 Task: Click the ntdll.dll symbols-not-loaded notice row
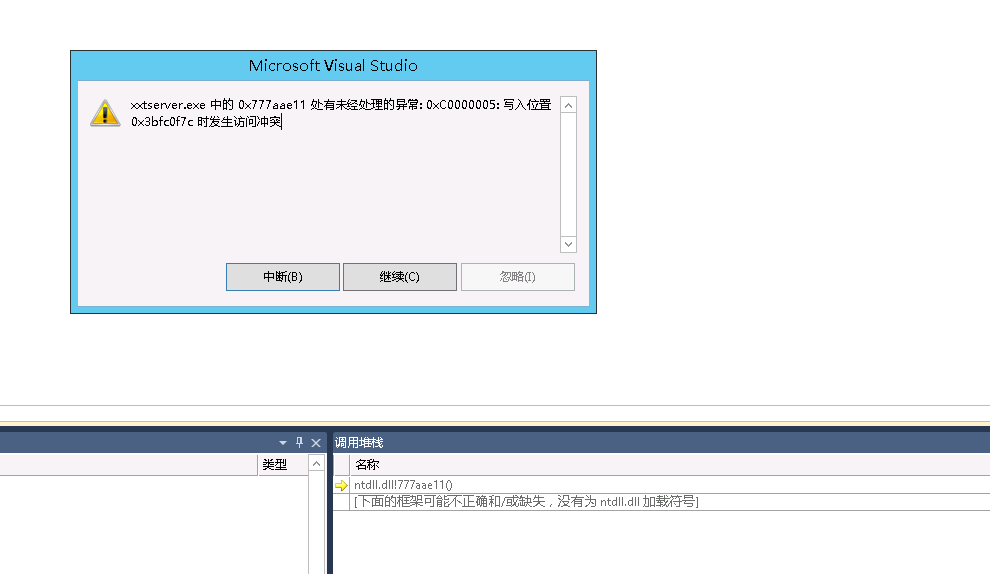pyautogui.click(x=661, y=502)
